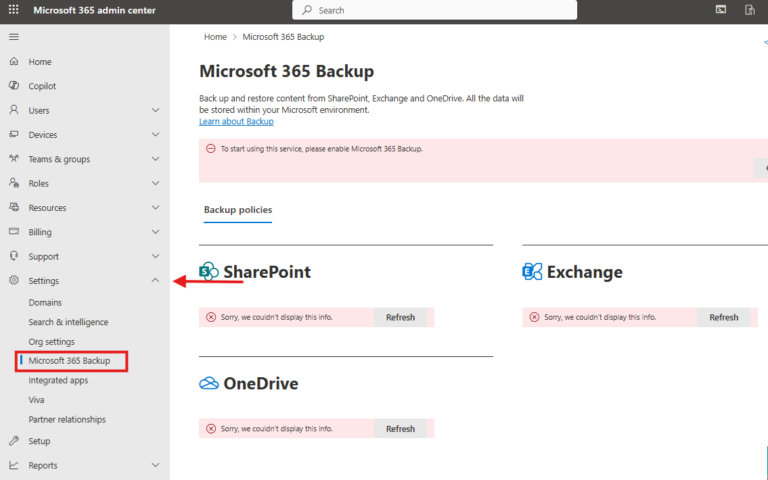Click the app launcher waffle icon
The height and width of the screenshot is (480, 768).
click(x=13, y=10)
